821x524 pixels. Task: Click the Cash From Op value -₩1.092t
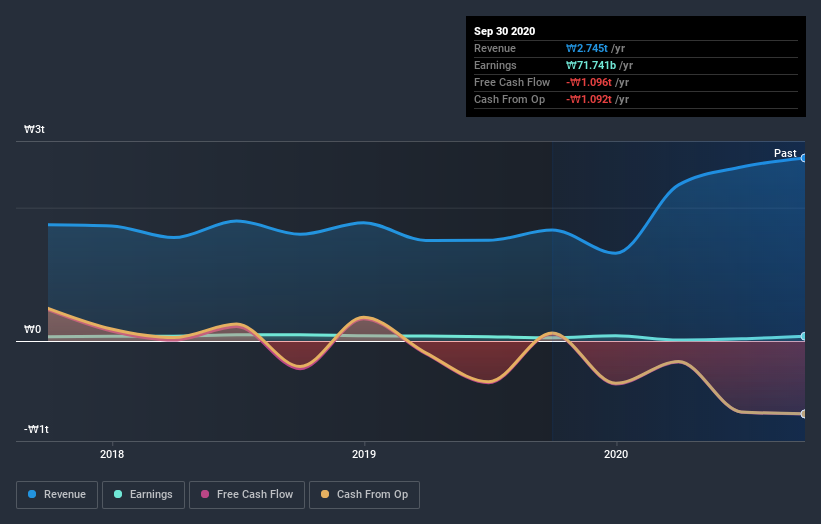click(x=589, y=99)
